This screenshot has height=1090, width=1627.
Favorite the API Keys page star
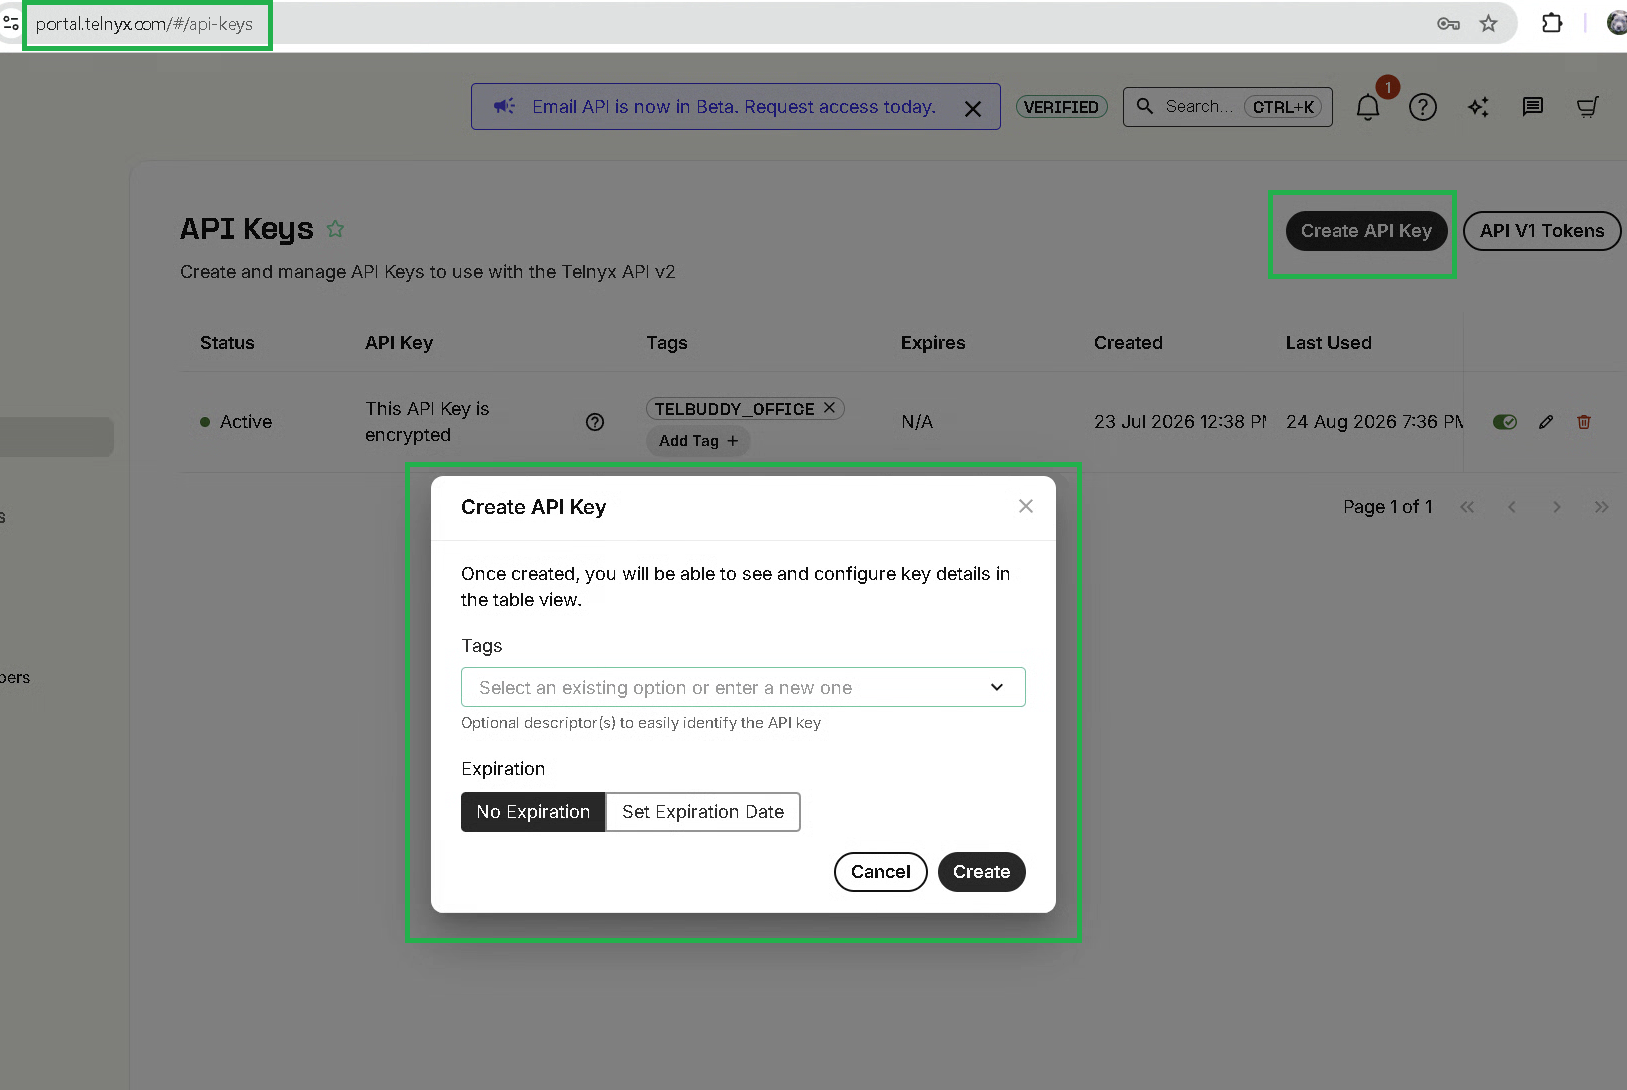tap(336, 229)
